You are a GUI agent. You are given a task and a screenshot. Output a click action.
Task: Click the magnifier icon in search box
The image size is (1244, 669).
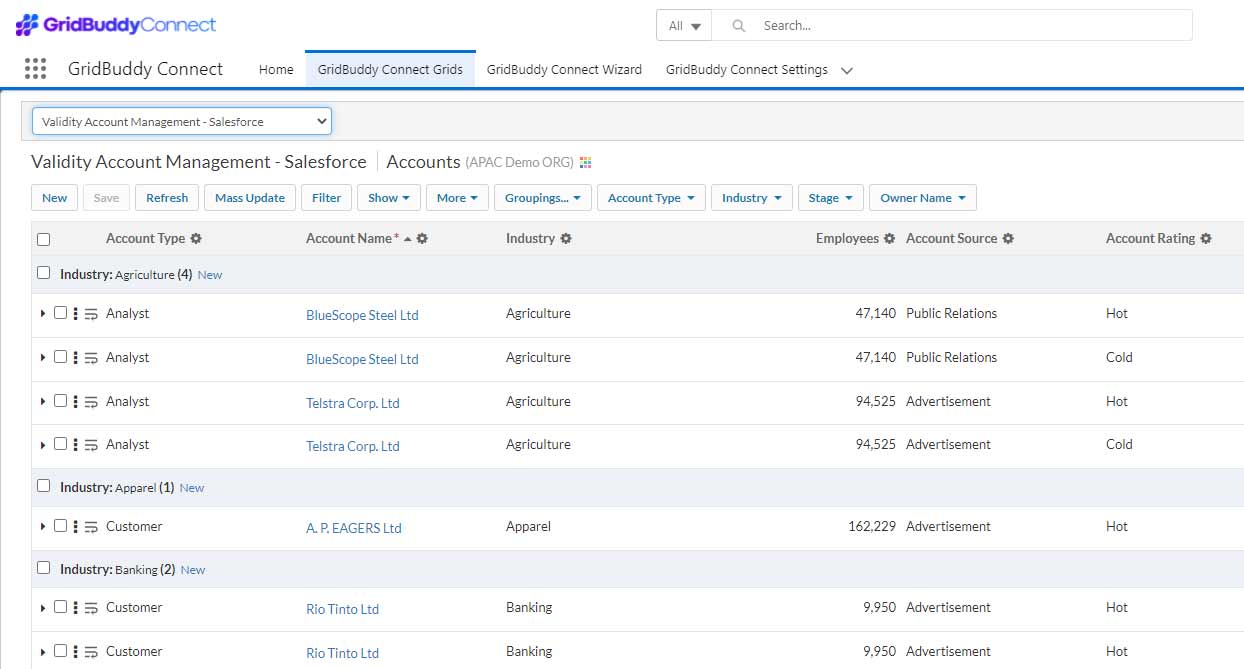[x=739, y=26]
